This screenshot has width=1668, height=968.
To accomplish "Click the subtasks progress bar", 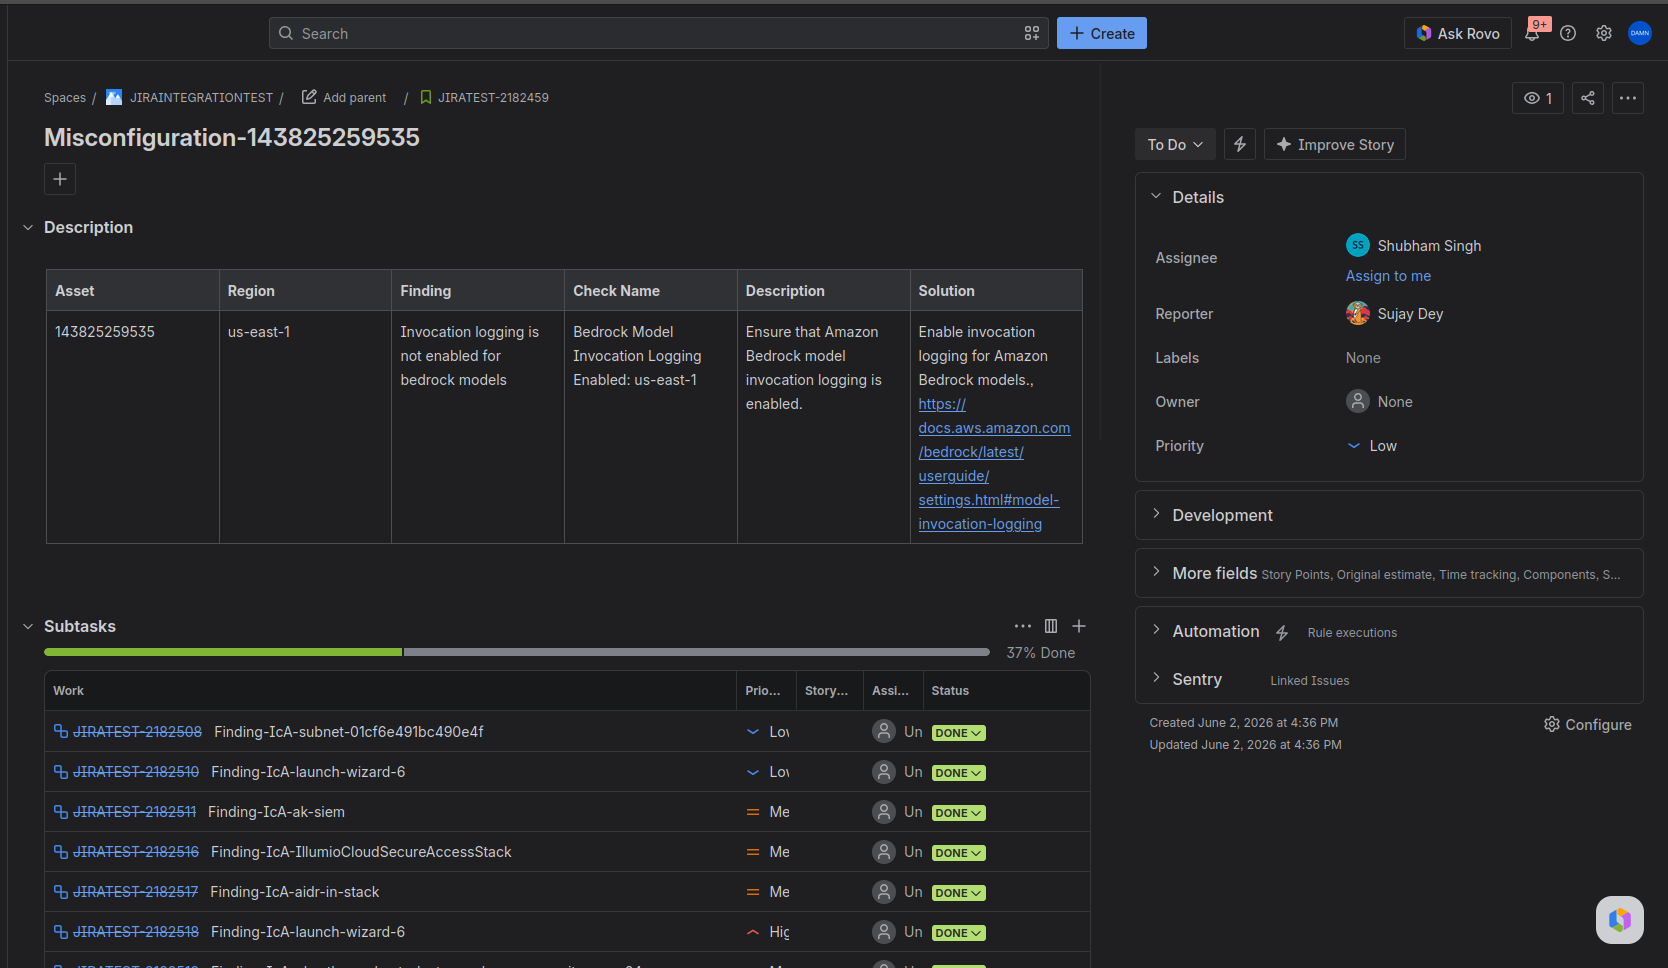I will click(x=517, y=652).
